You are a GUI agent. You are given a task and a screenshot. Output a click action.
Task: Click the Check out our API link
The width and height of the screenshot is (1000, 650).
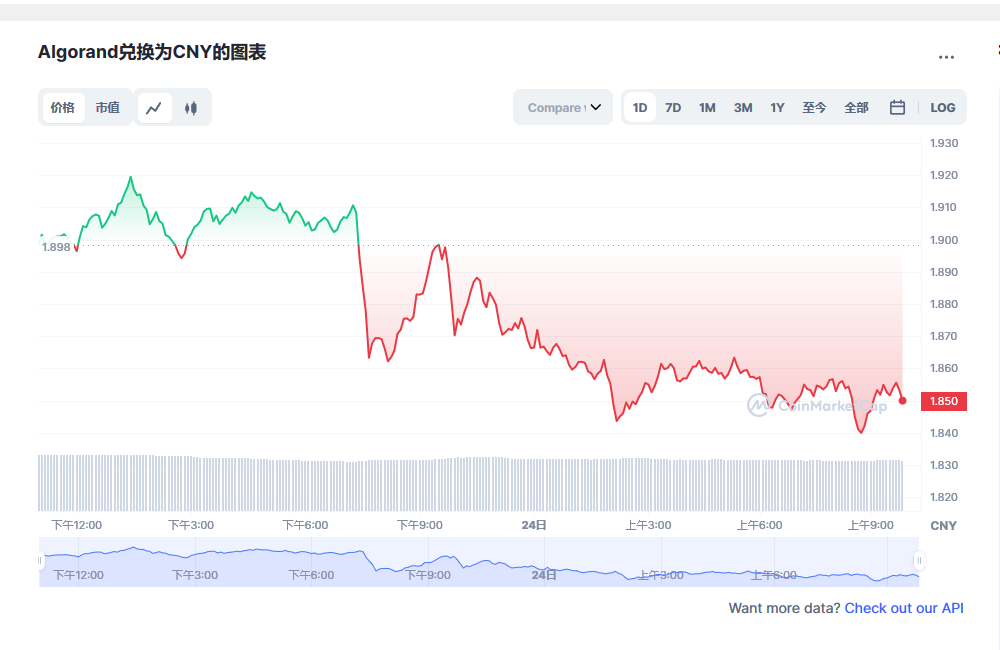pyautogui.click(x=904, y=608)
